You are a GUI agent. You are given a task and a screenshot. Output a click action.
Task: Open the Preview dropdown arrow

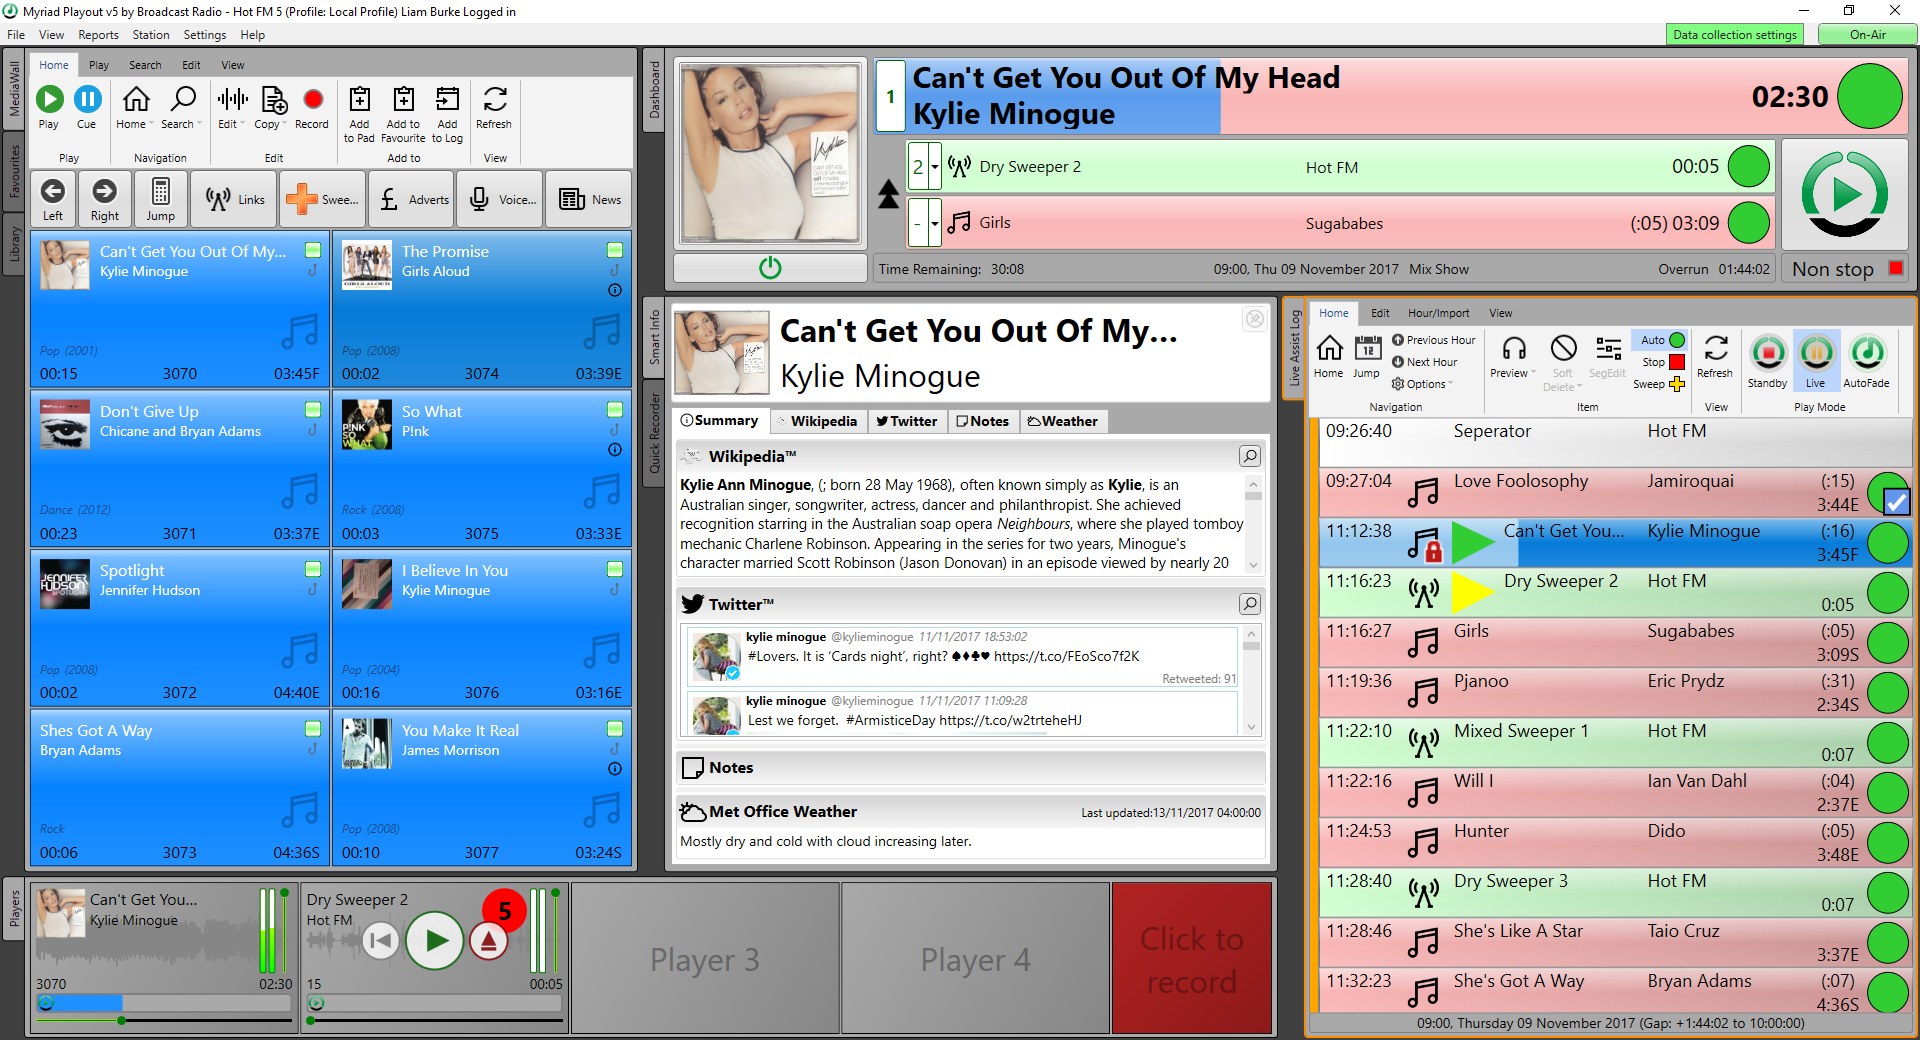pos(1533,373)
